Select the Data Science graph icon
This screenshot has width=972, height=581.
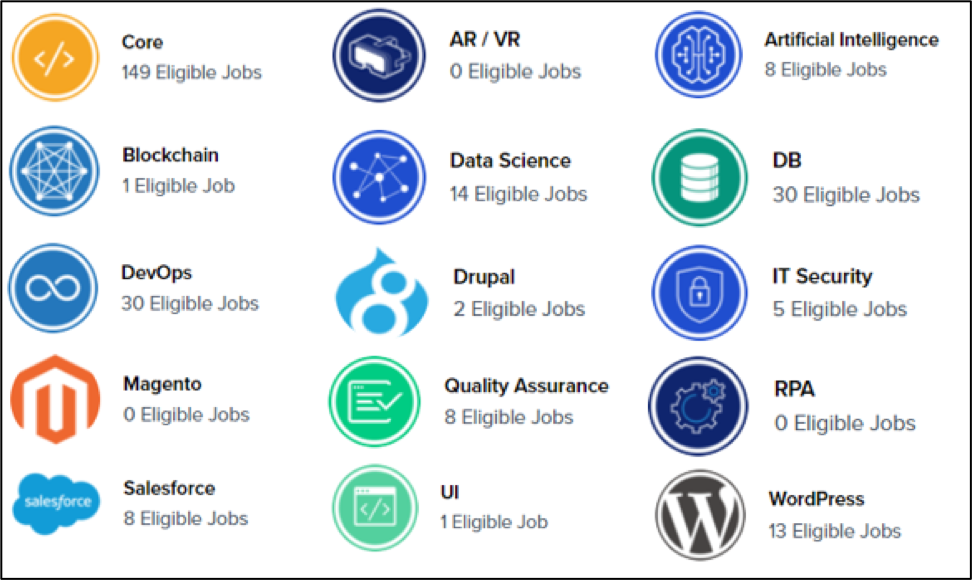(x=379, y=177)
